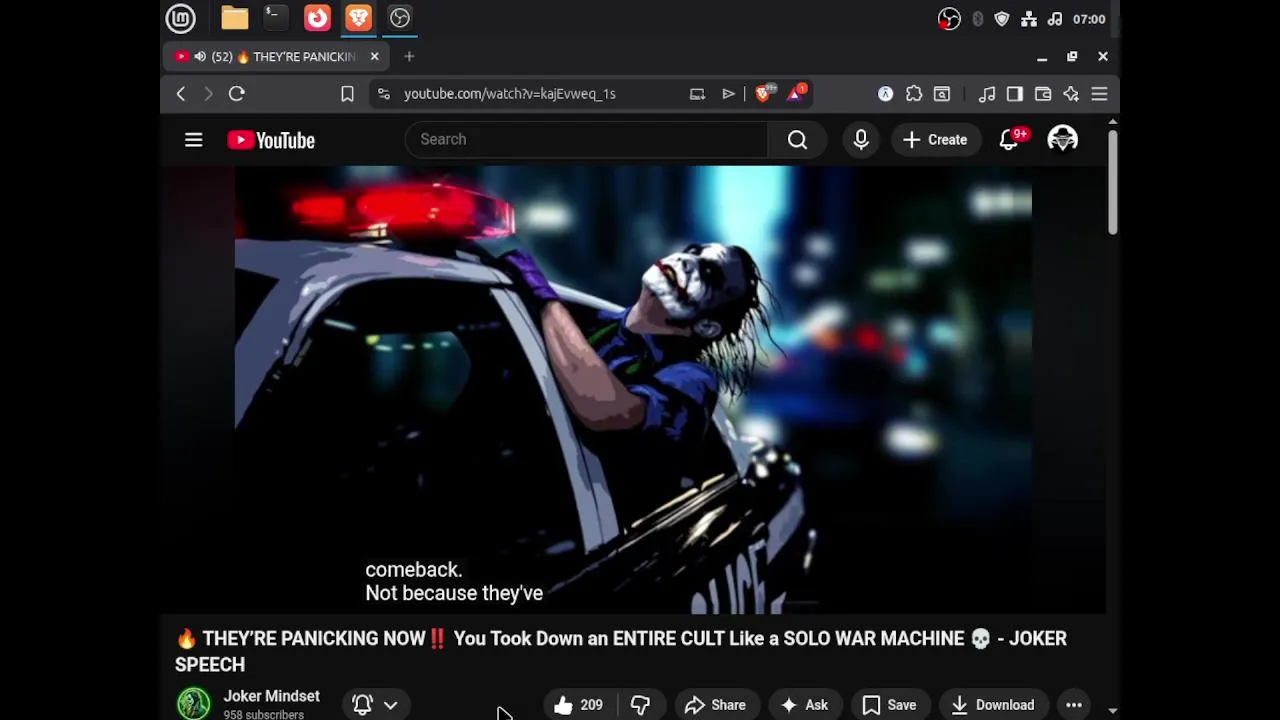Viewport: 1280px width, 720px height.
Task: Open YouTube notifications bell
Action: coord(1010,140)
